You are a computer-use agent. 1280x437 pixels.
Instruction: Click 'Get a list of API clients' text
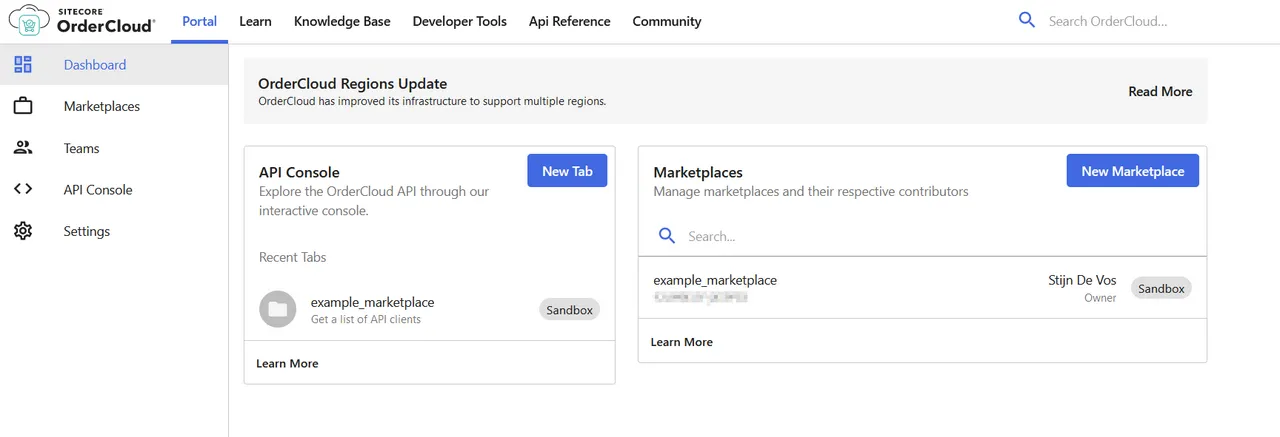click(366, 319)
